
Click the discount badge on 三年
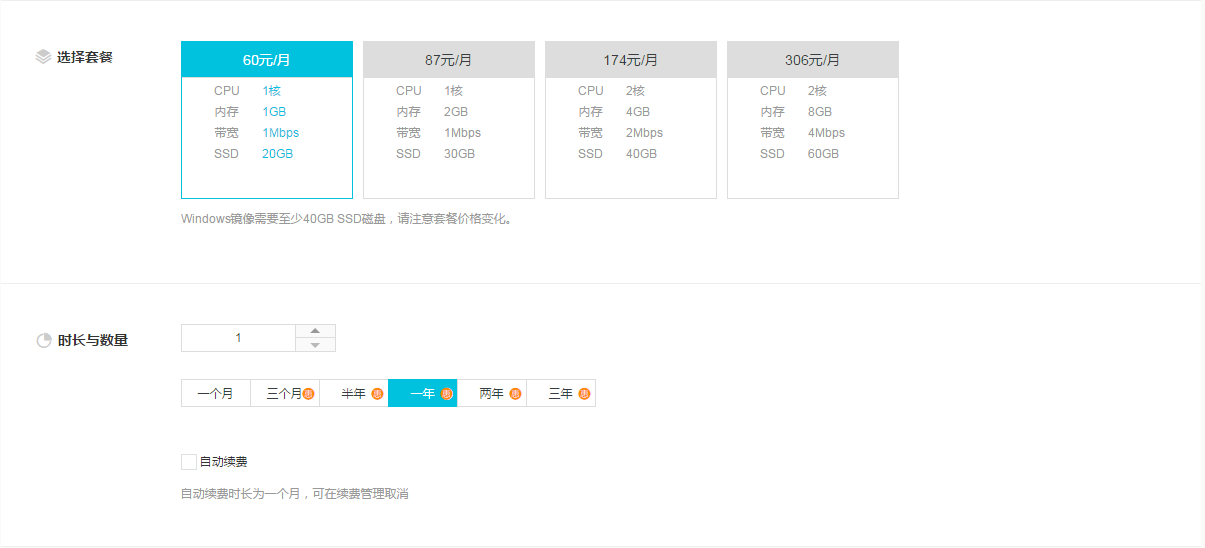[x=584, y=394]
